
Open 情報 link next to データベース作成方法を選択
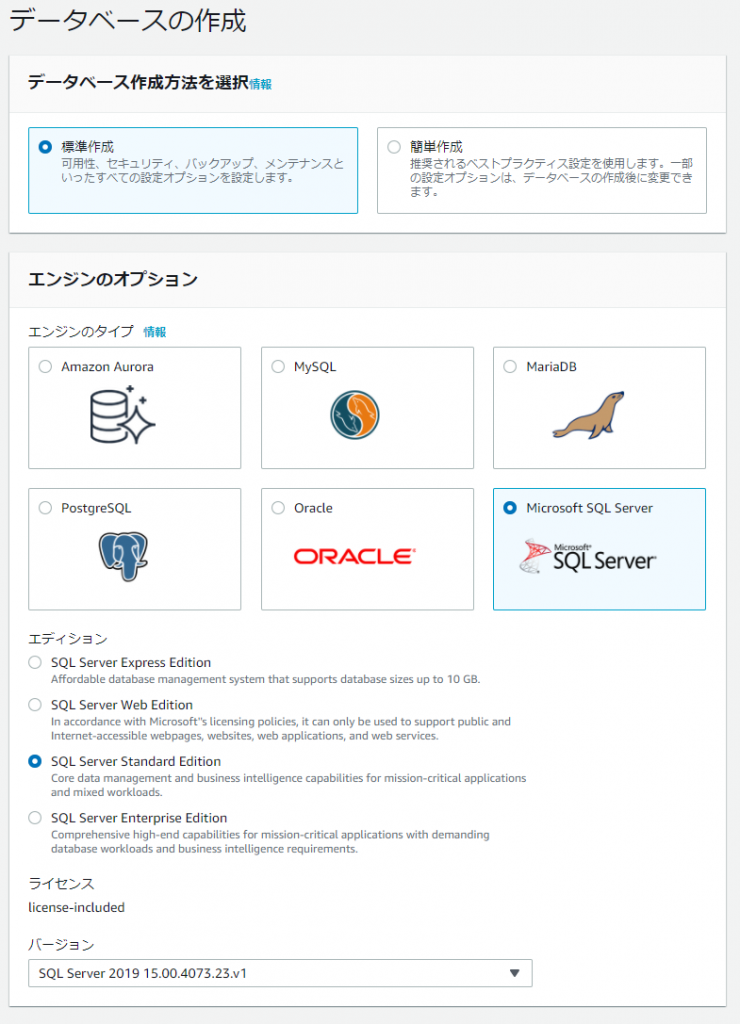pos(261,84)
